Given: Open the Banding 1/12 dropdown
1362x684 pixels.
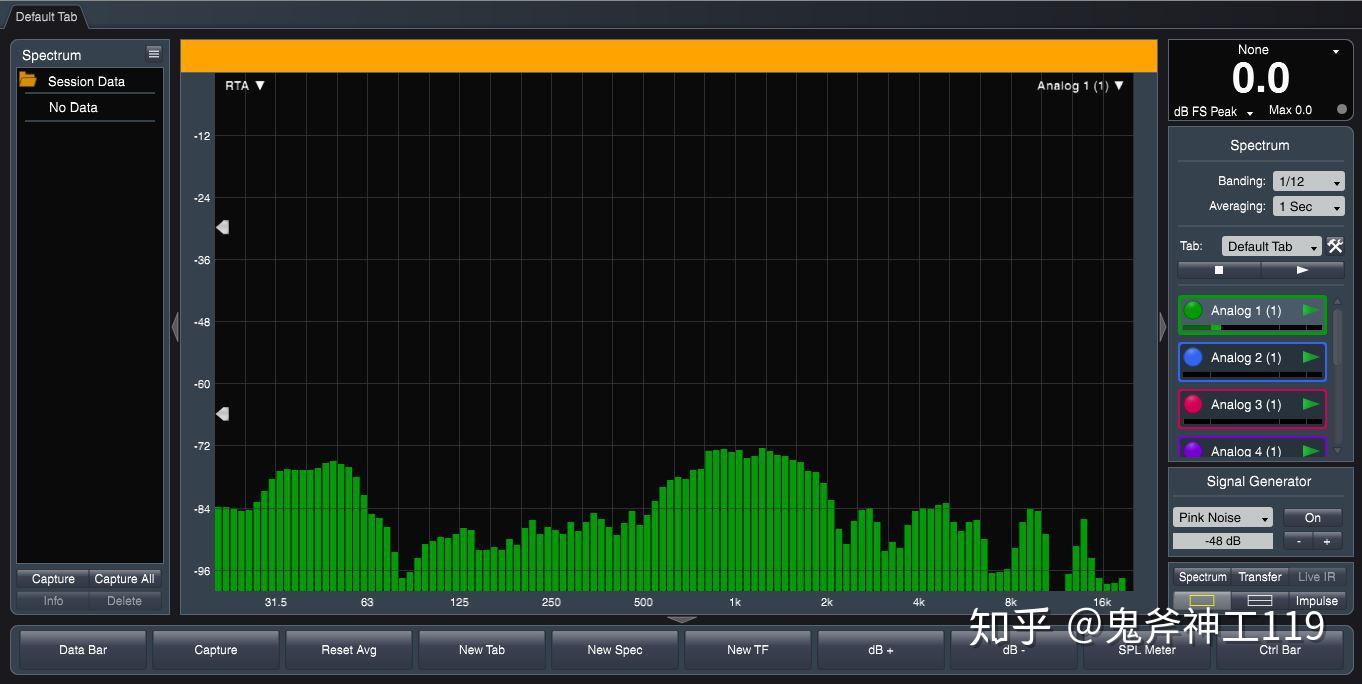Looking at the screenshot, I should 1308,182.
